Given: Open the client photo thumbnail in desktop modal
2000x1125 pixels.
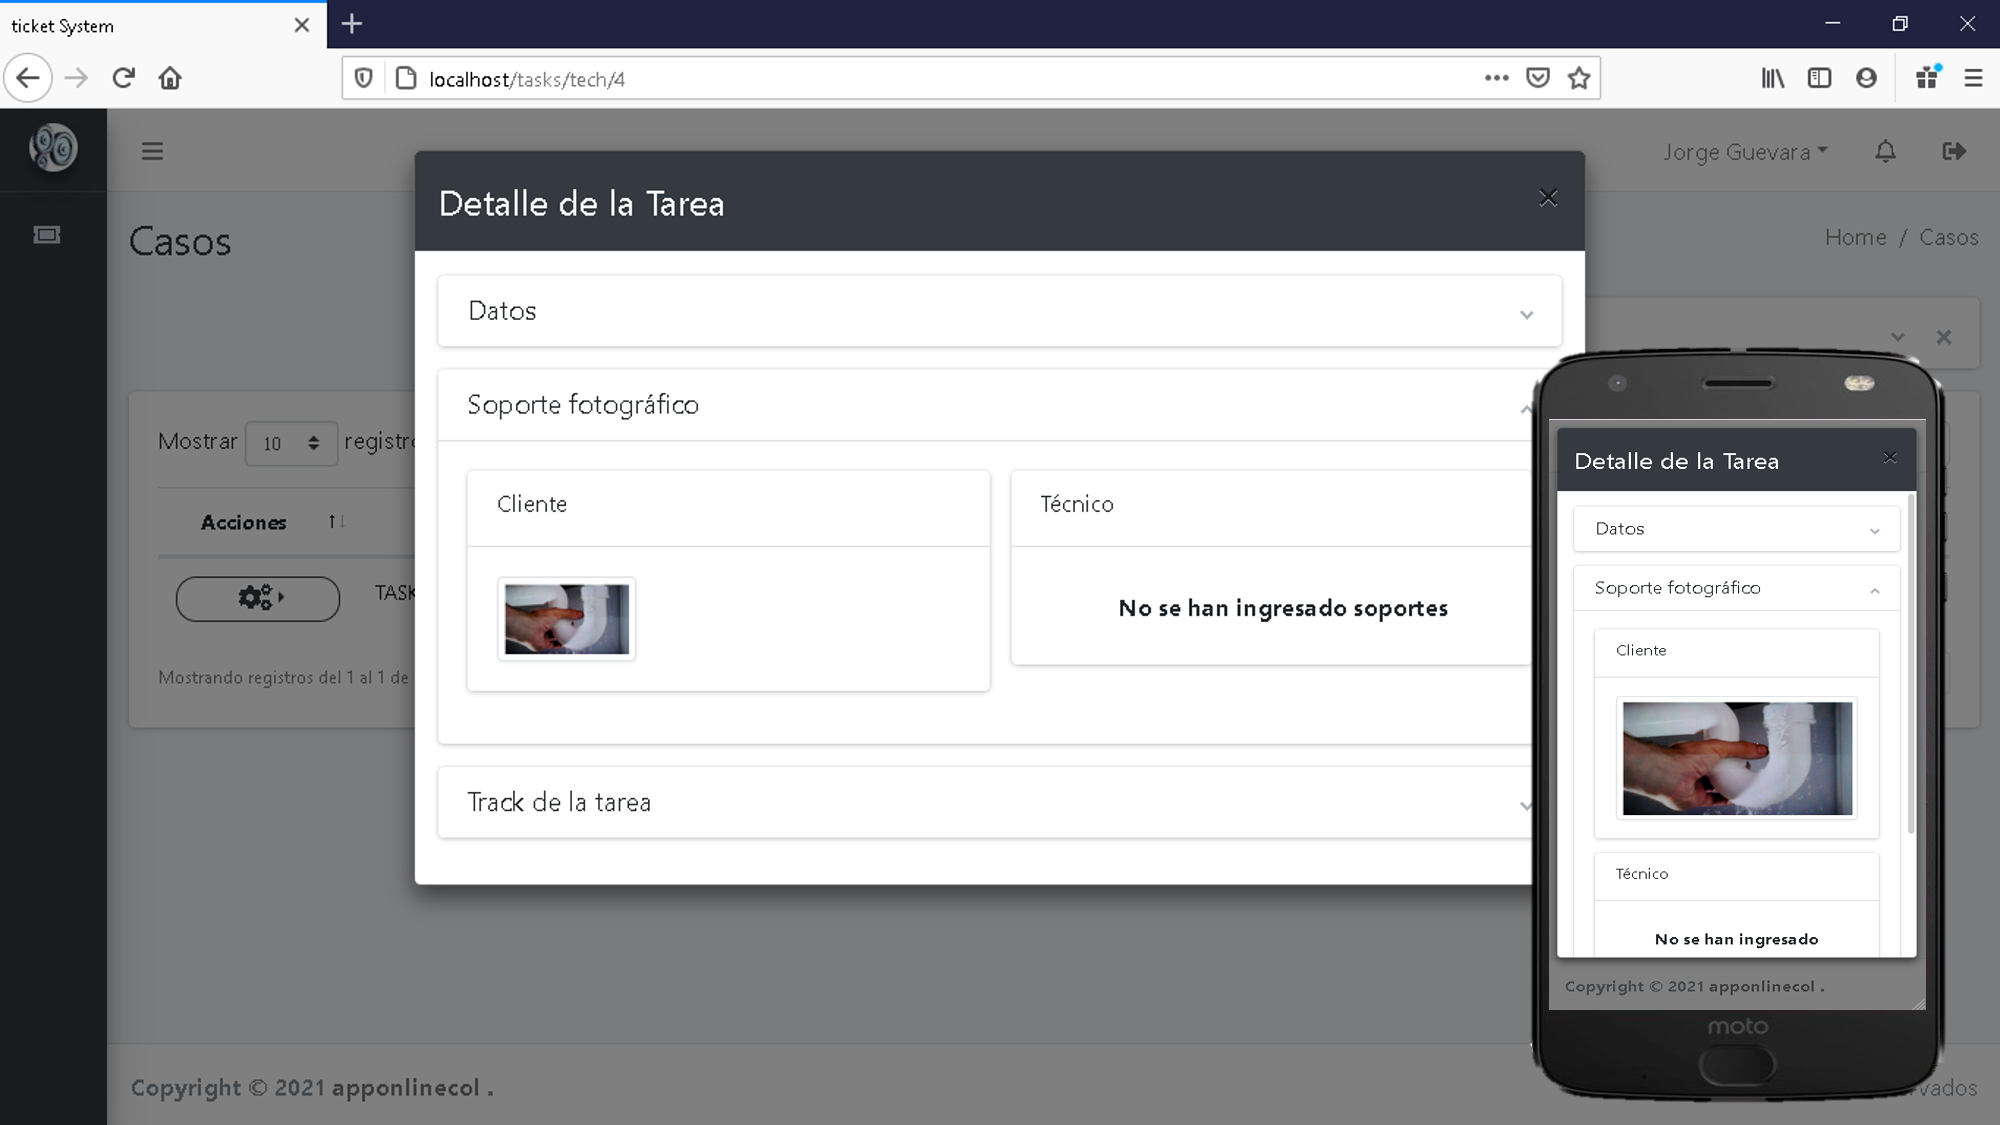Looking at the screenshot, I should pyautogui.click(x=567, y=619).
